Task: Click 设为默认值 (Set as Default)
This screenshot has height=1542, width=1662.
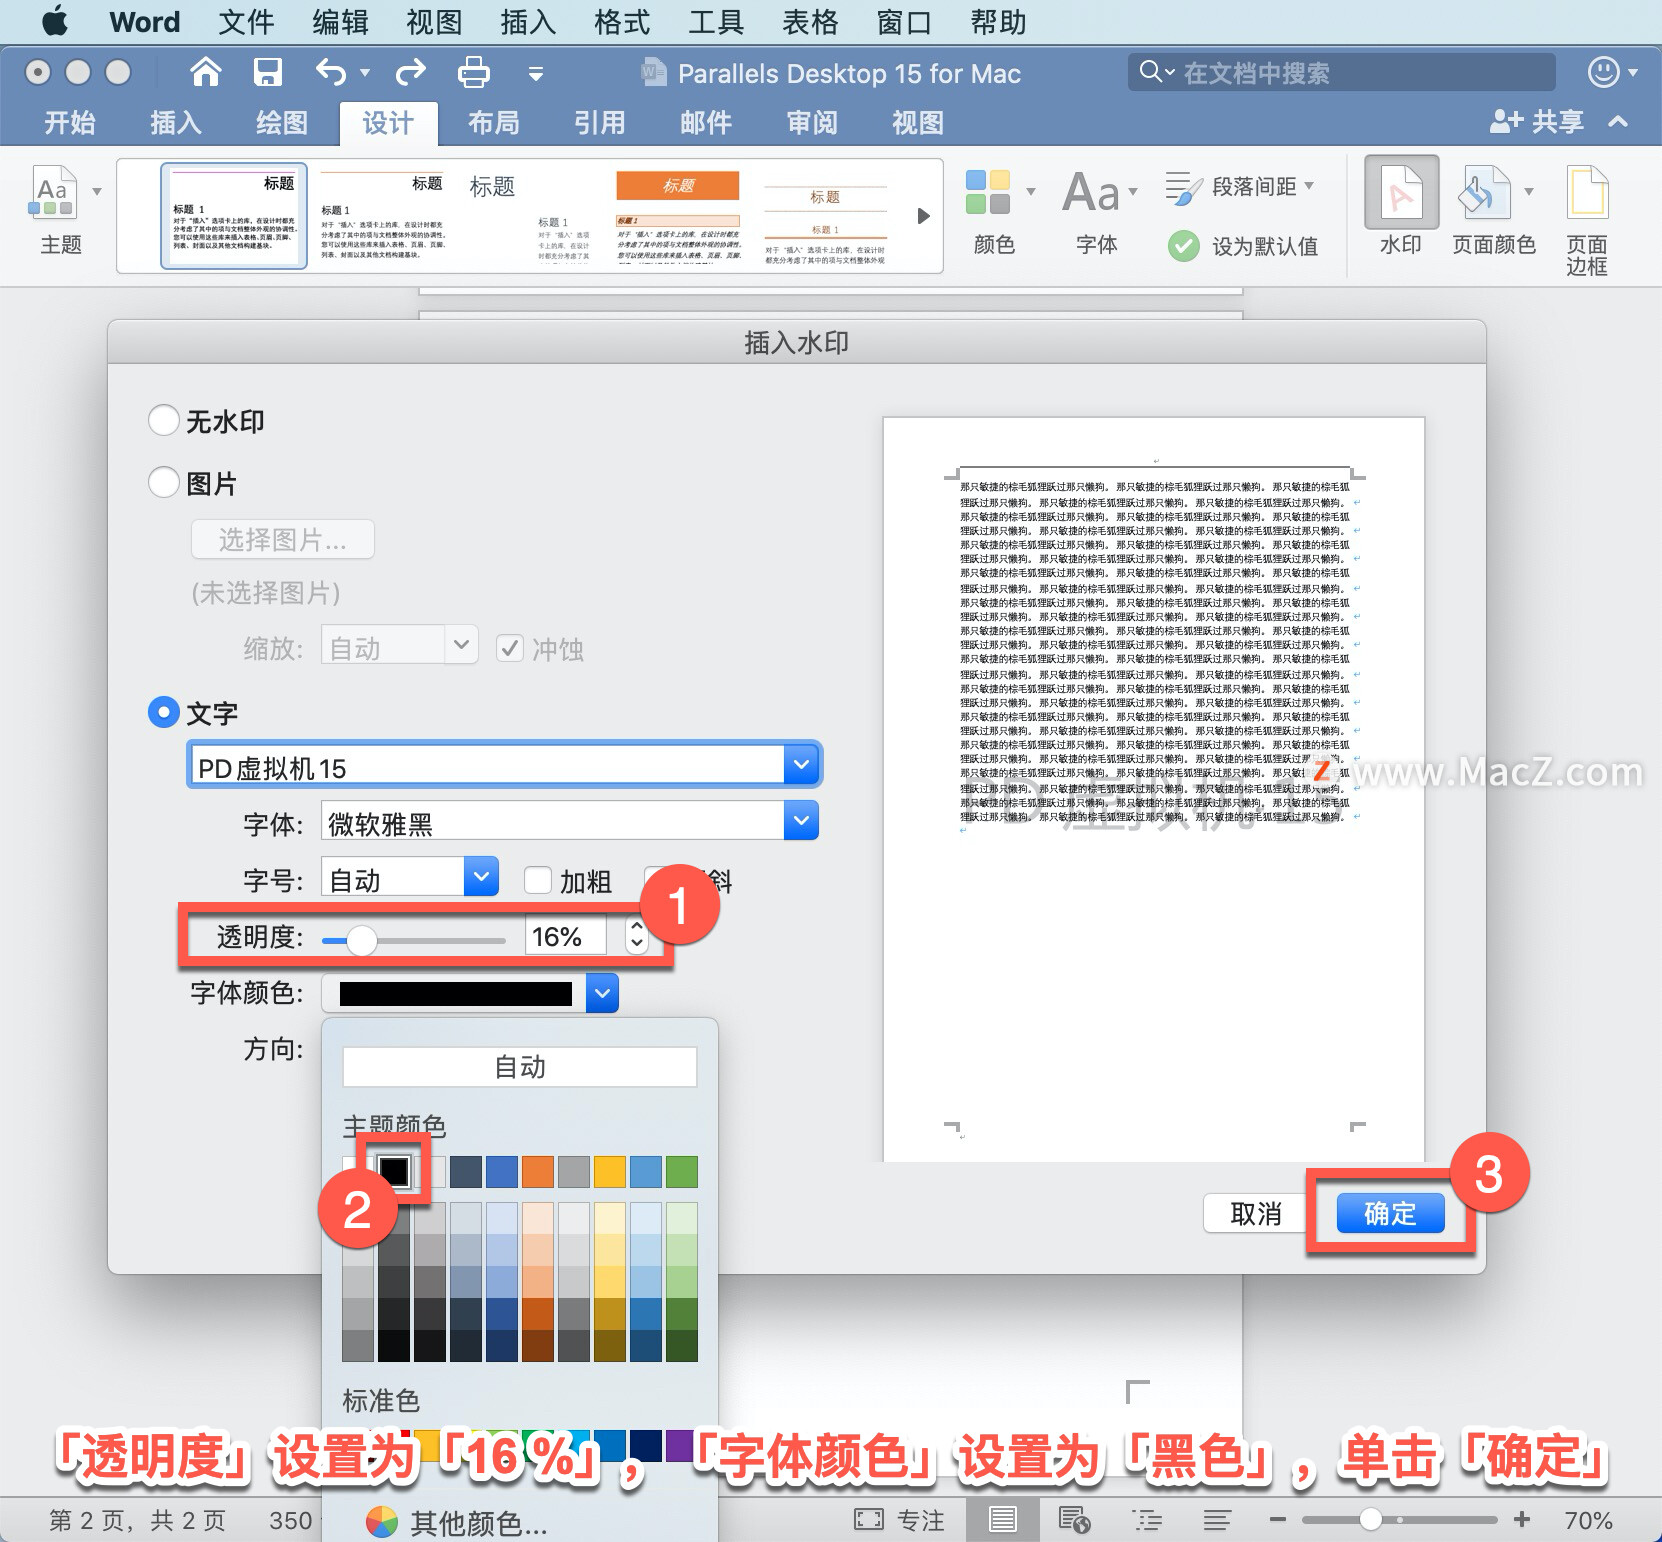Action: [x=1245, y=246]
